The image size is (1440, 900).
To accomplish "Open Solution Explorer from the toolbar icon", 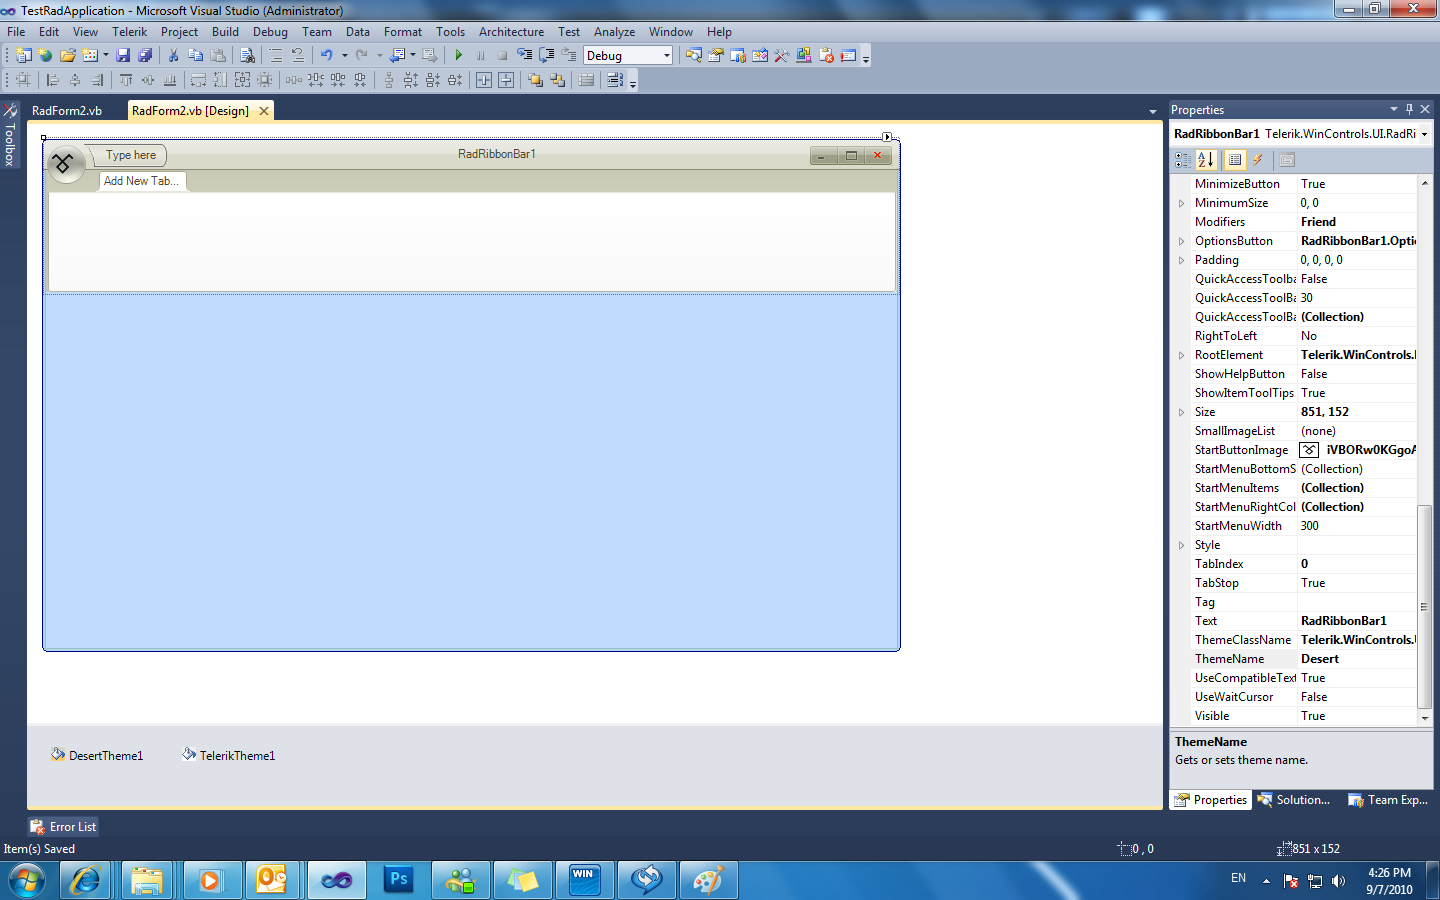I will pyautogui.click(x=693, y=56).
